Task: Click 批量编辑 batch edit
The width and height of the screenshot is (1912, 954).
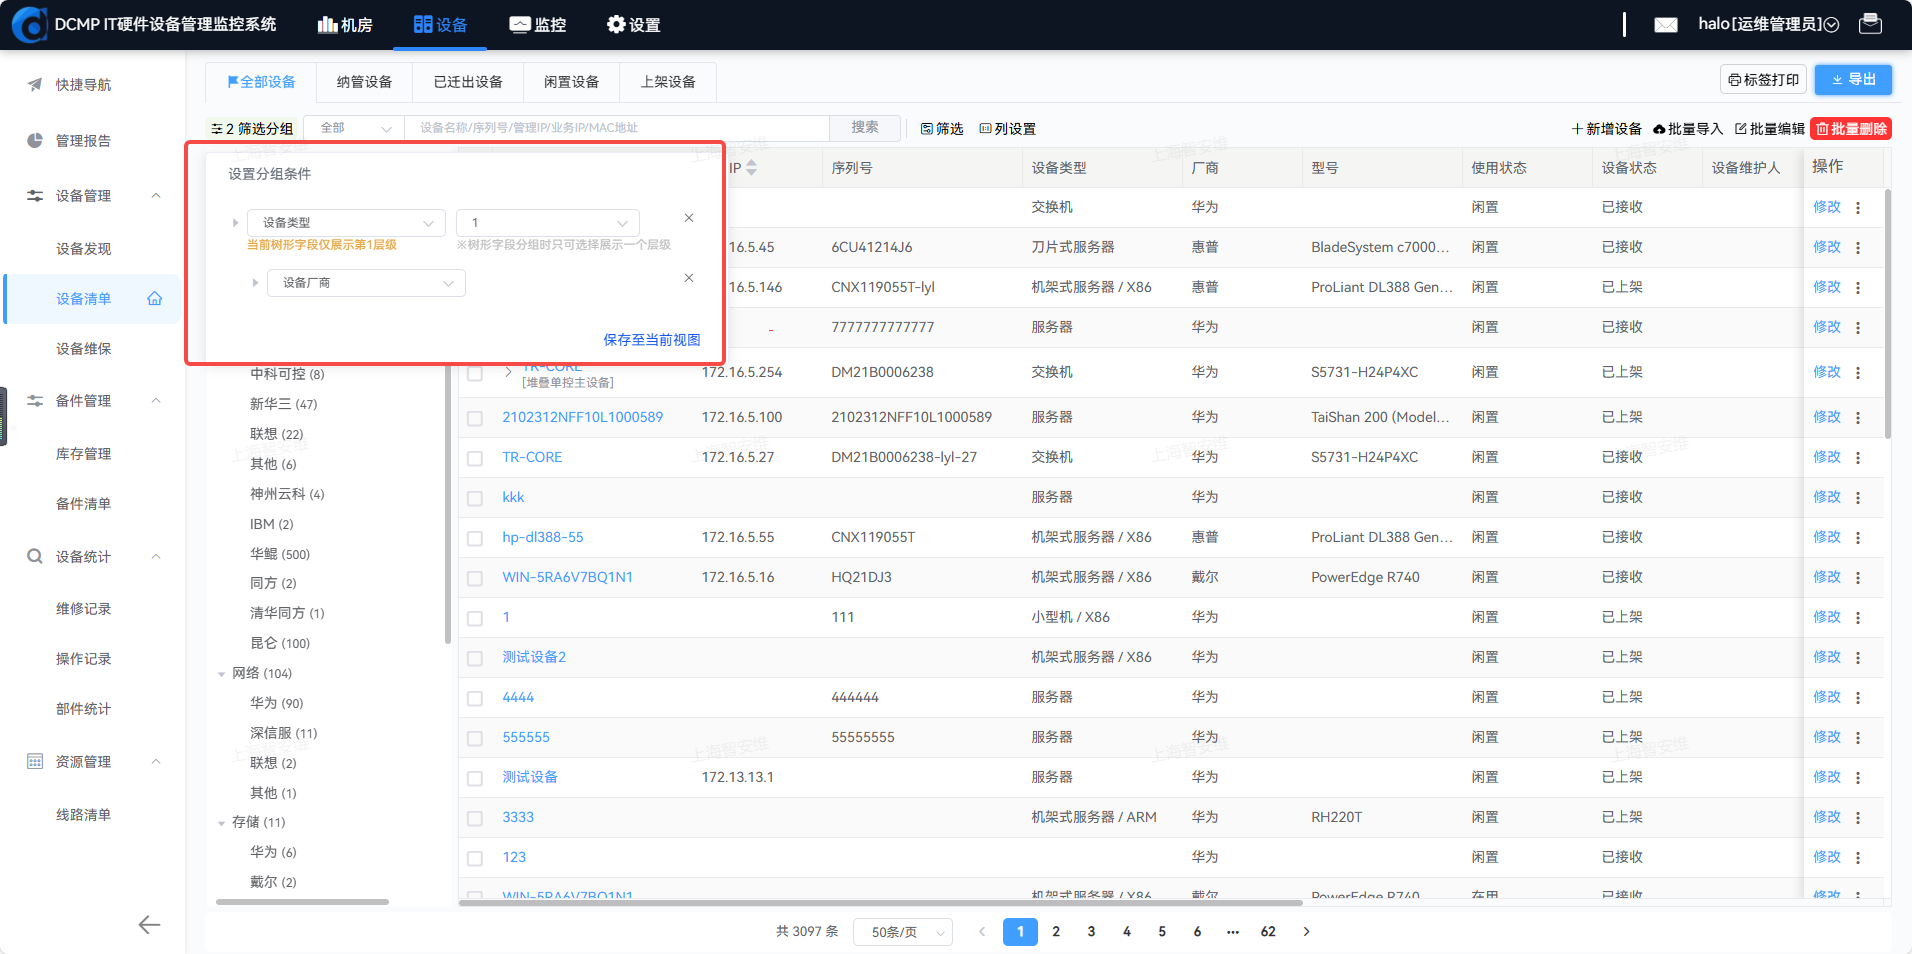Action: tap(1769, 129)
